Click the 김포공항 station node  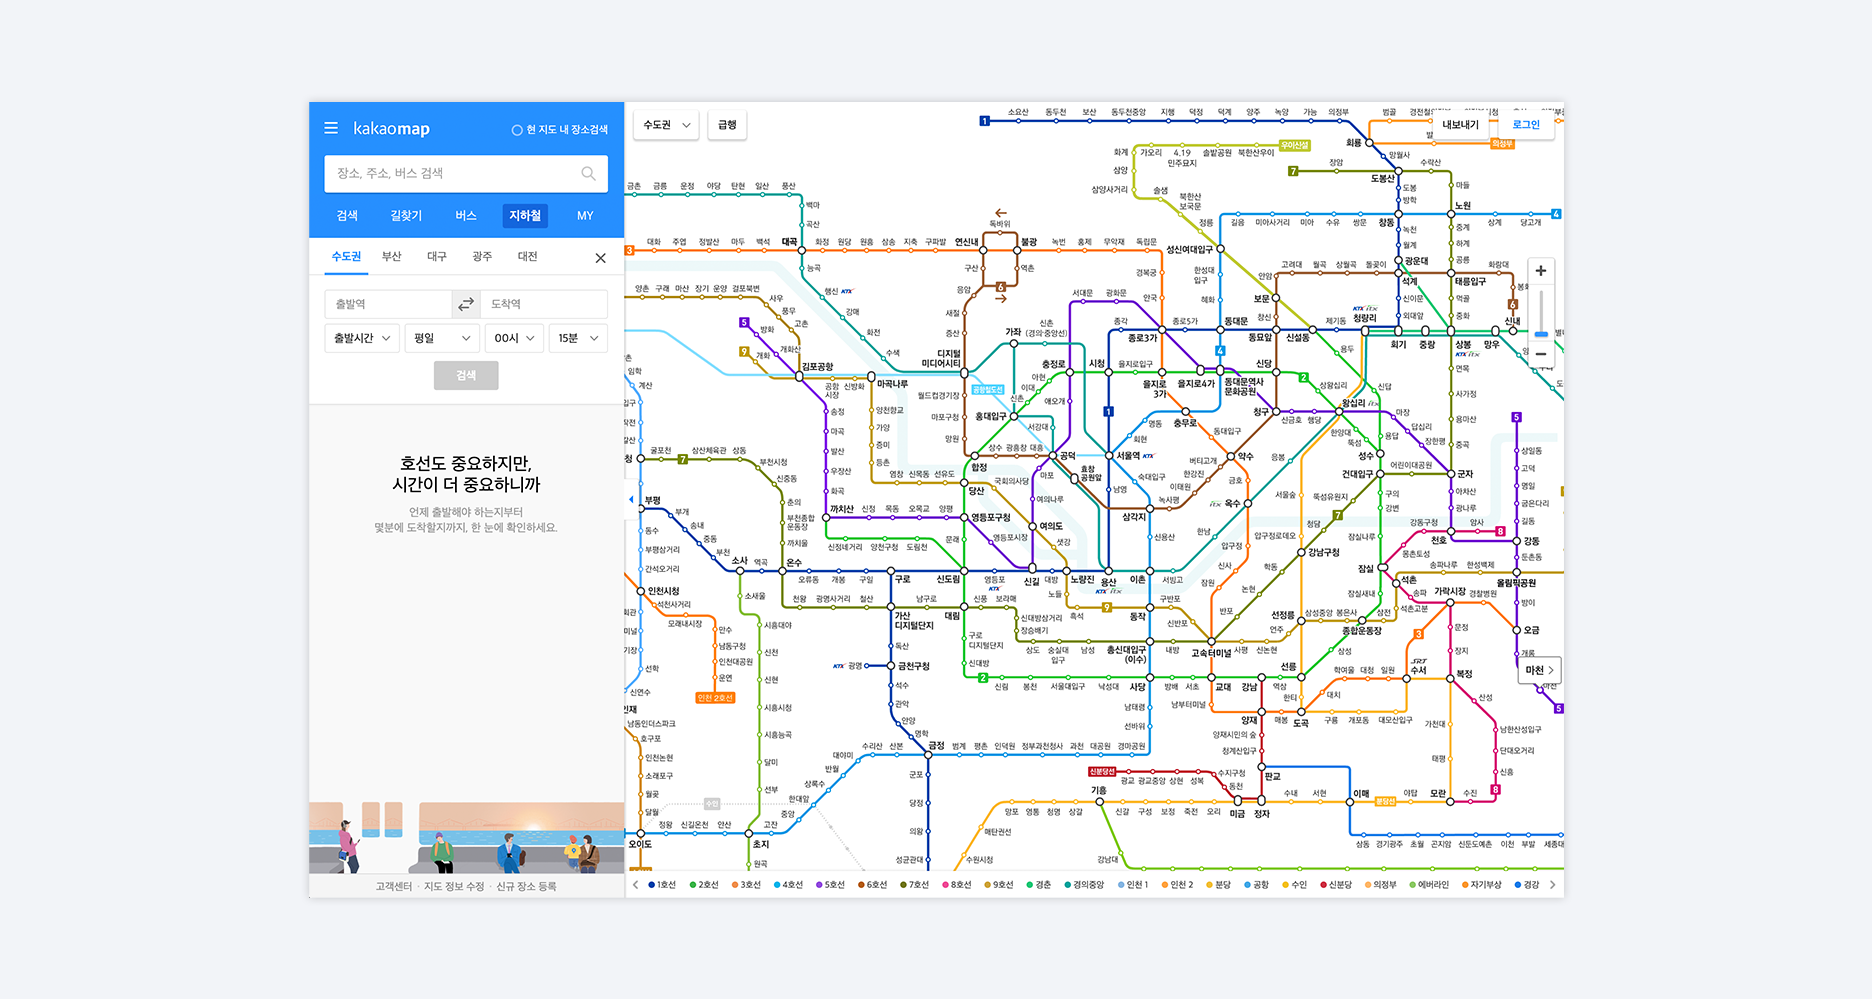tap(799, 376)
